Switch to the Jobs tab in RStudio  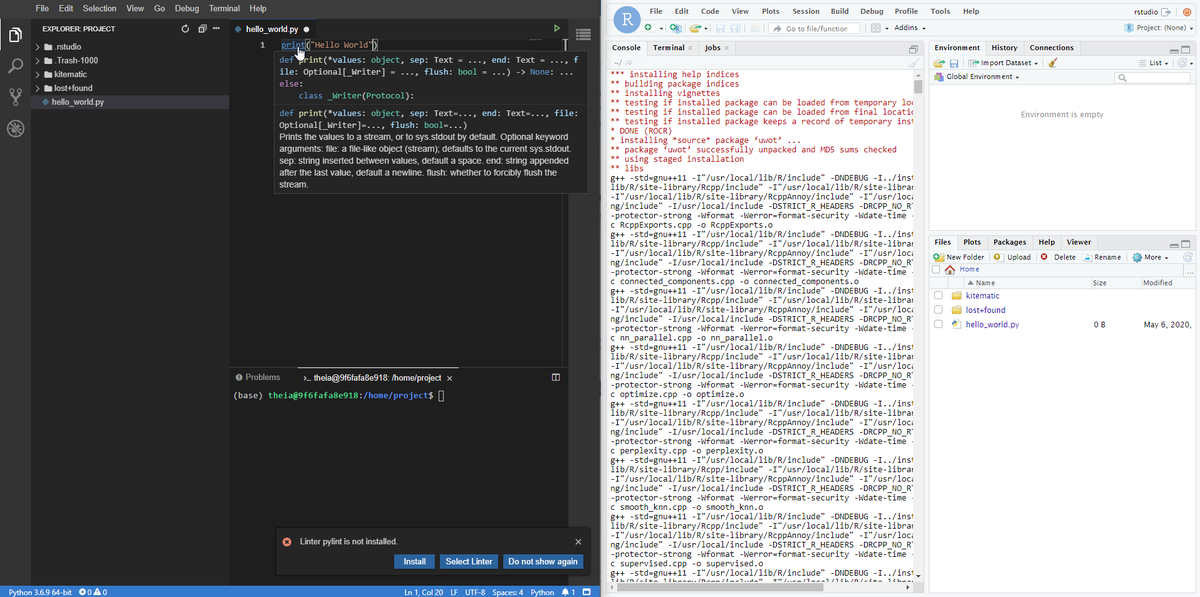click(x=716, y=48)
